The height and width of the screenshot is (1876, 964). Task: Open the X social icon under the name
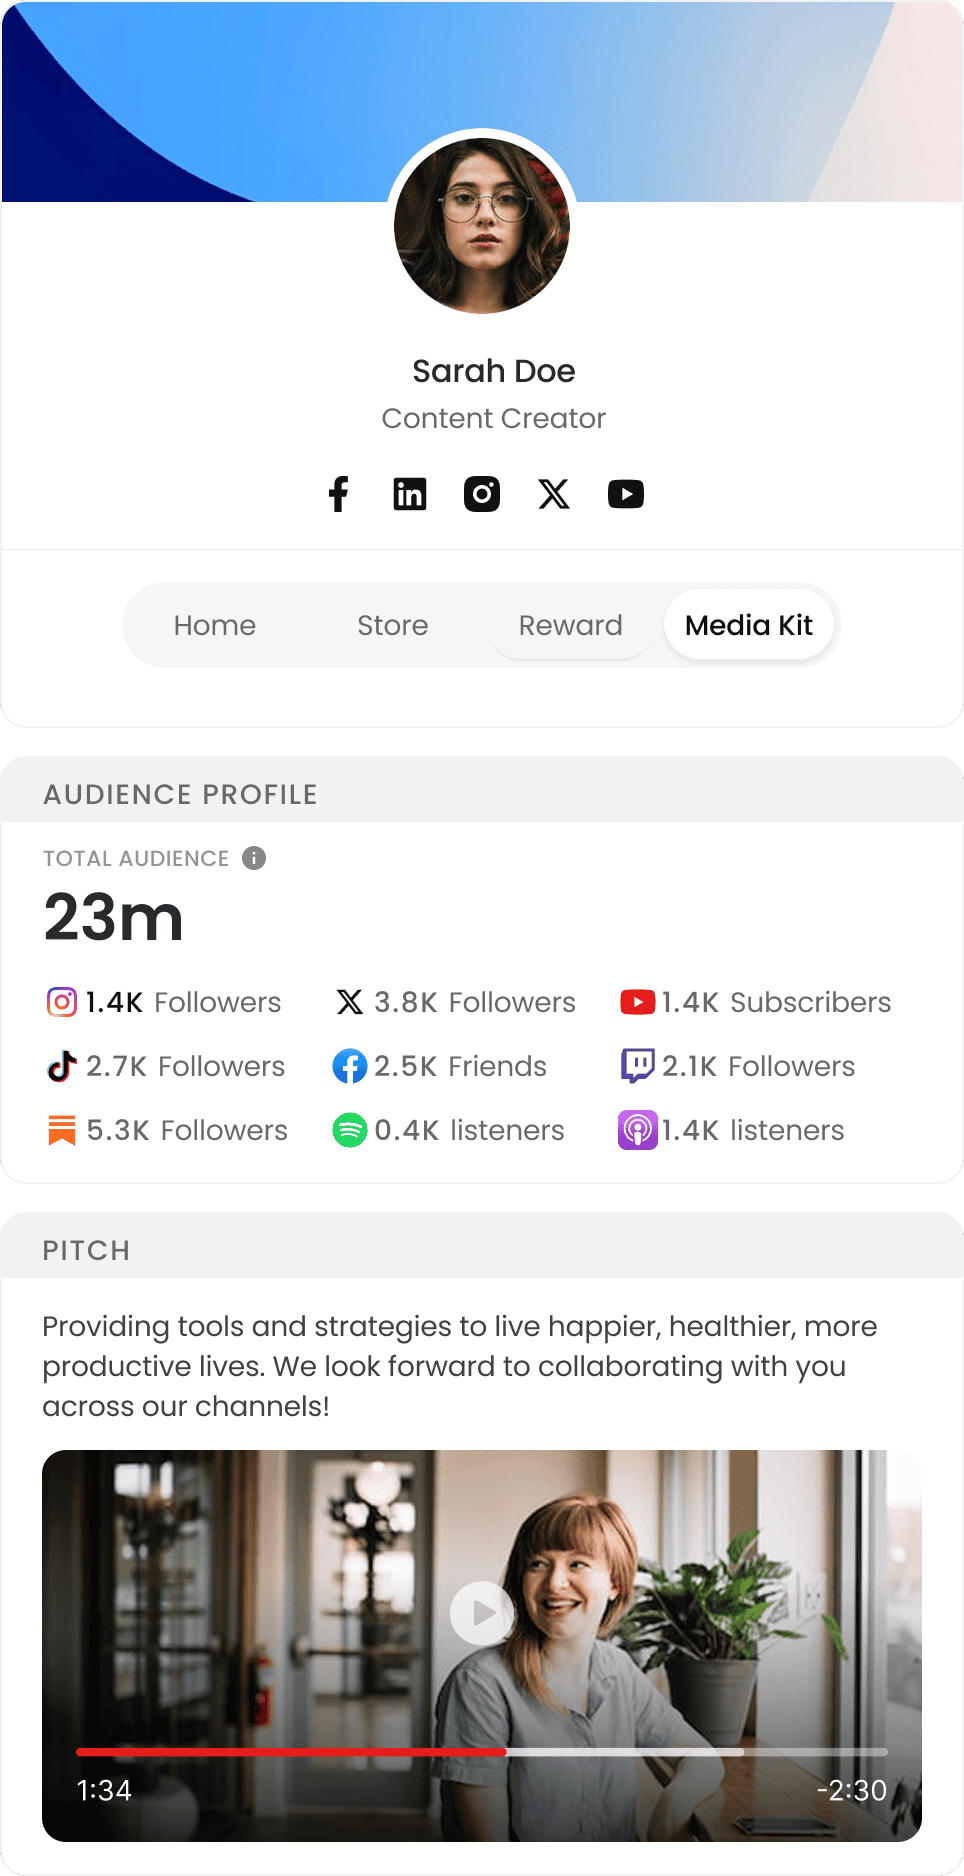[x=554, y=493]
